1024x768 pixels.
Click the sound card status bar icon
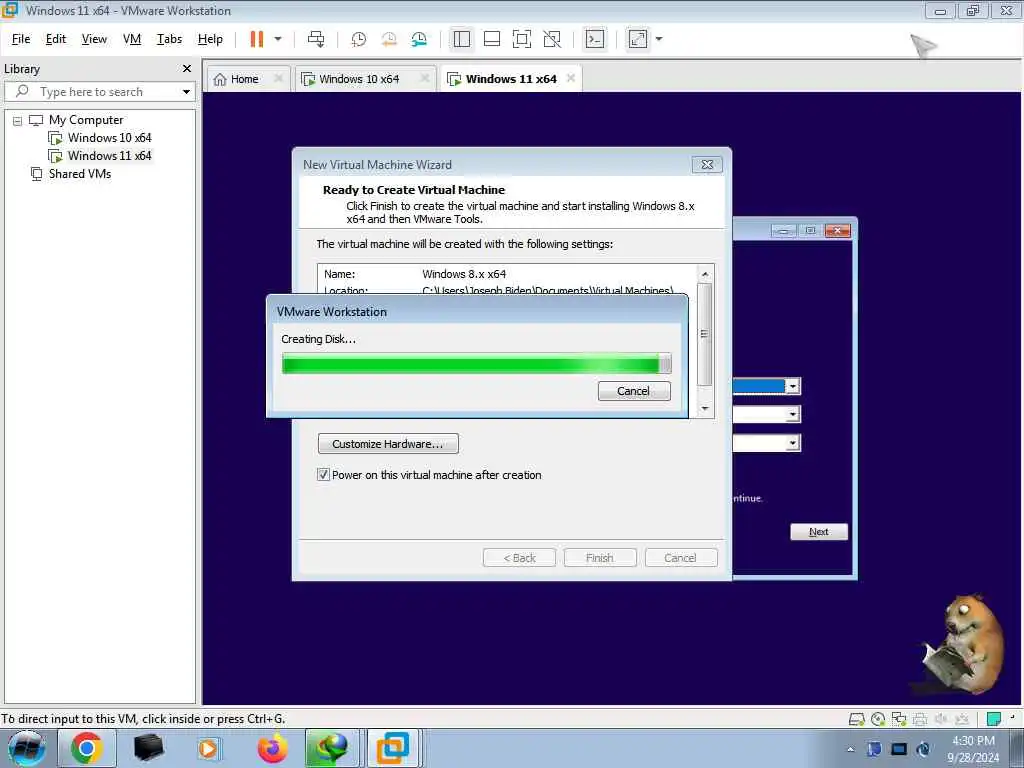pyautogui.click(x=941, y=719)
